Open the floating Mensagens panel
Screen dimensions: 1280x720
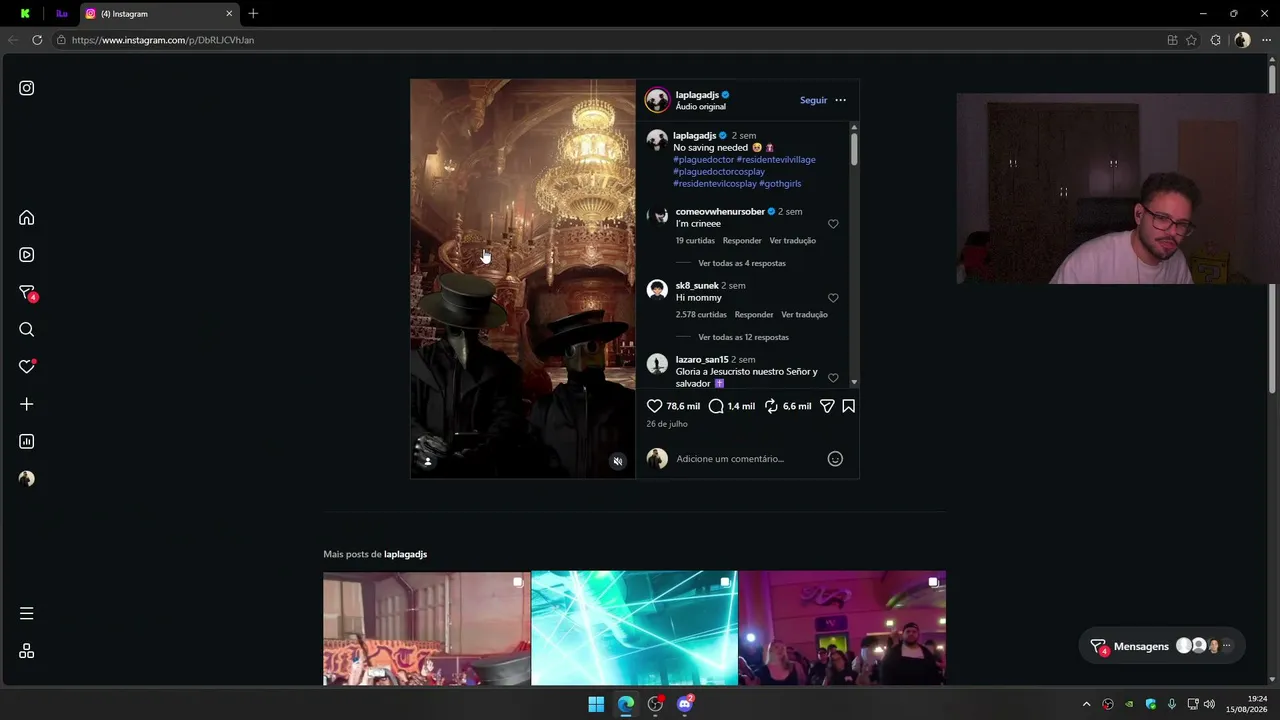tap(1162, 646)
